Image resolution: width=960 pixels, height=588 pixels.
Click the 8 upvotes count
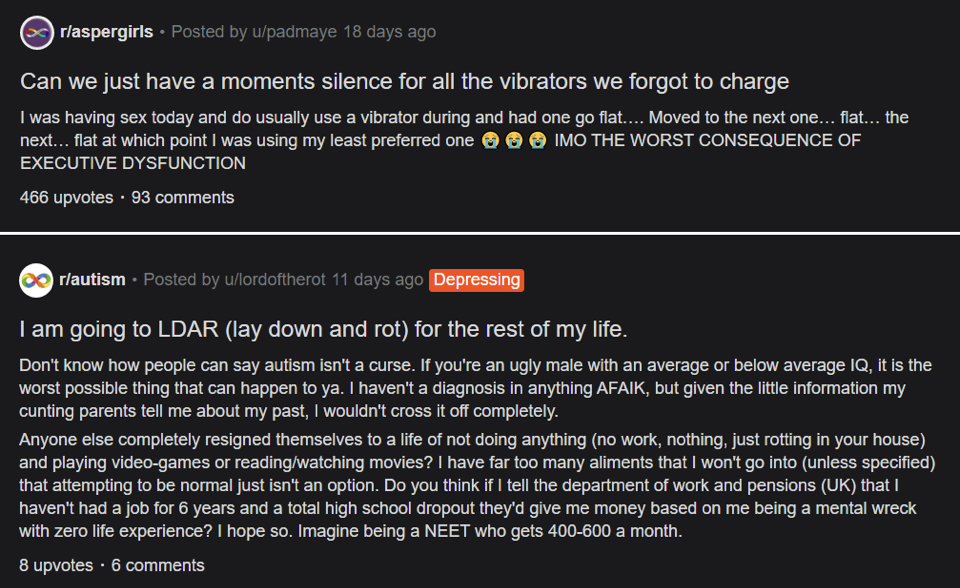[56, 565]
